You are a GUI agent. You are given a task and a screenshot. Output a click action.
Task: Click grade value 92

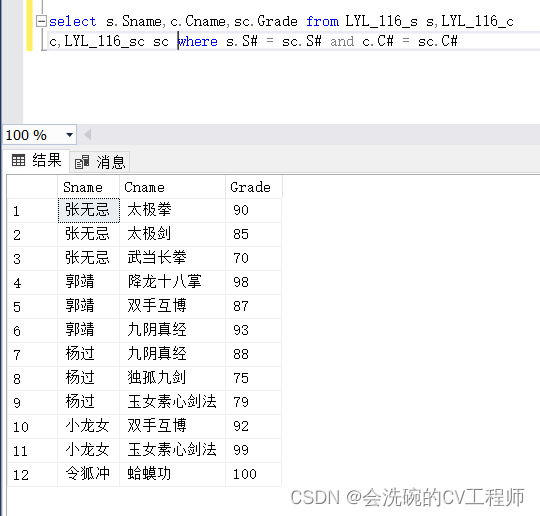(254, 426)
